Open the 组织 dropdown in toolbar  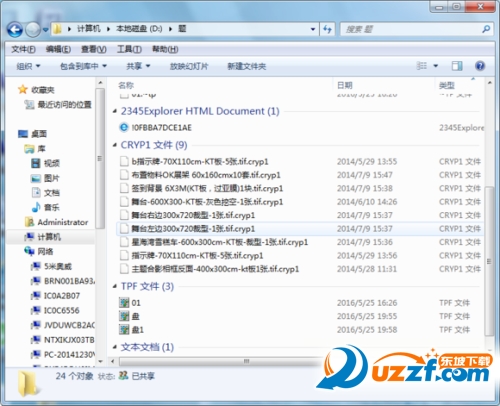pyautogui.click(x=28, y=66)
